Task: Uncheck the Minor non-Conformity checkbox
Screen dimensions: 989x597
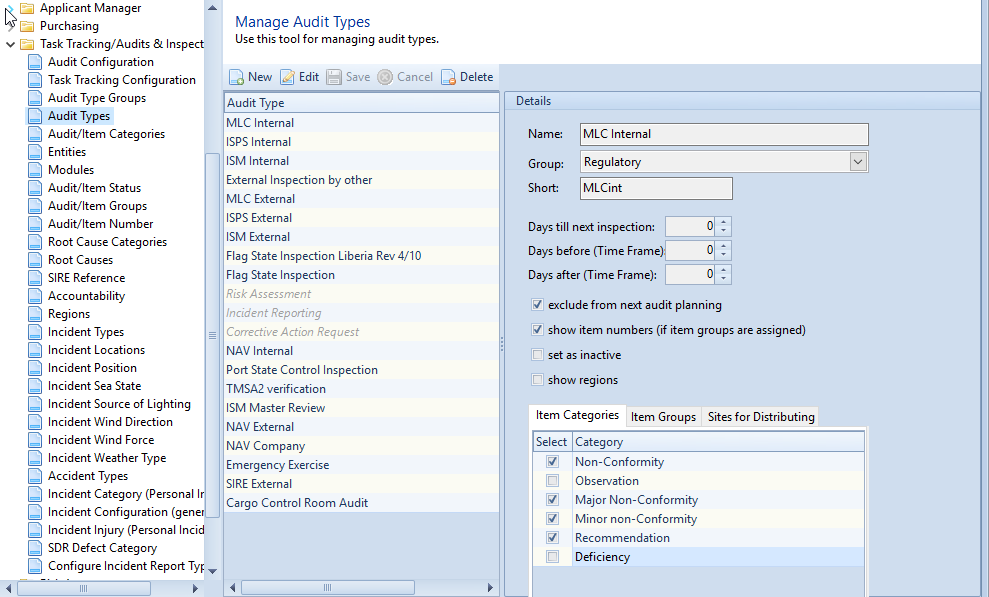Action: pos(553,518)
